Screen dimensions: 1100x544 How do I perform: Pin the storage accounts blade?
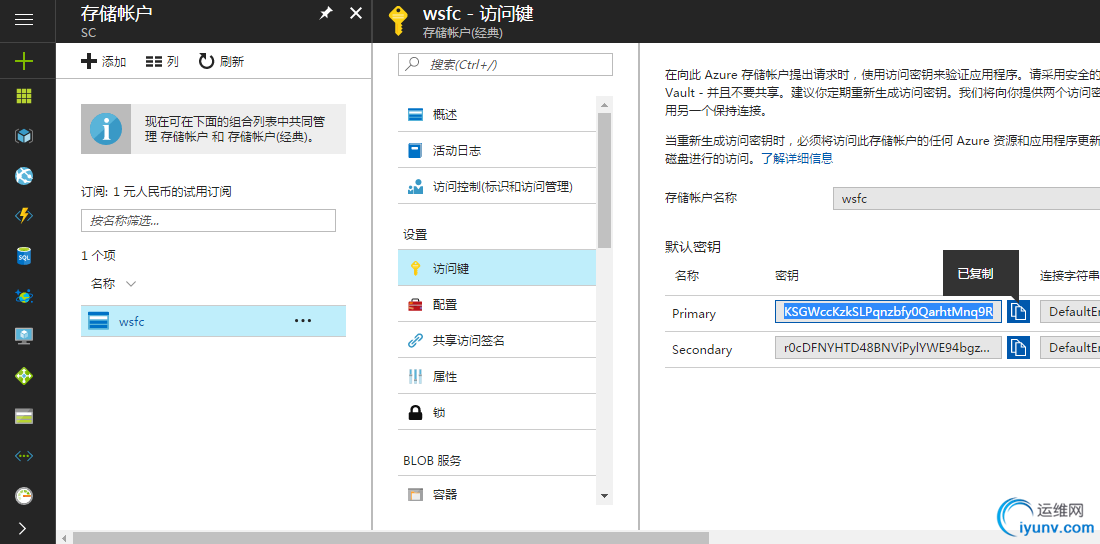click(x=326, y=13)
